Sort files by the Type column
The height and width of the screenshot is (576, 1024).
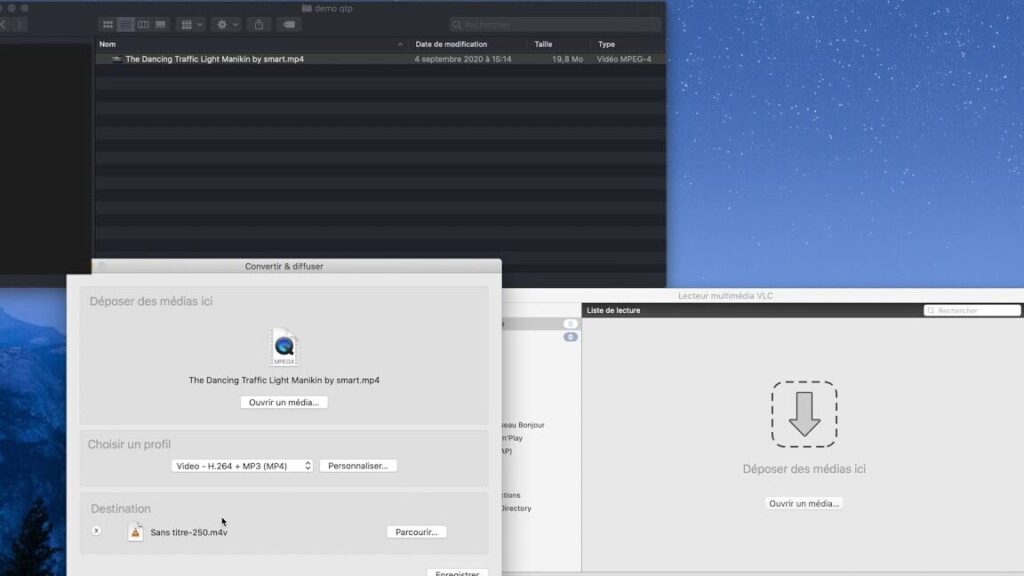[607, 44]
